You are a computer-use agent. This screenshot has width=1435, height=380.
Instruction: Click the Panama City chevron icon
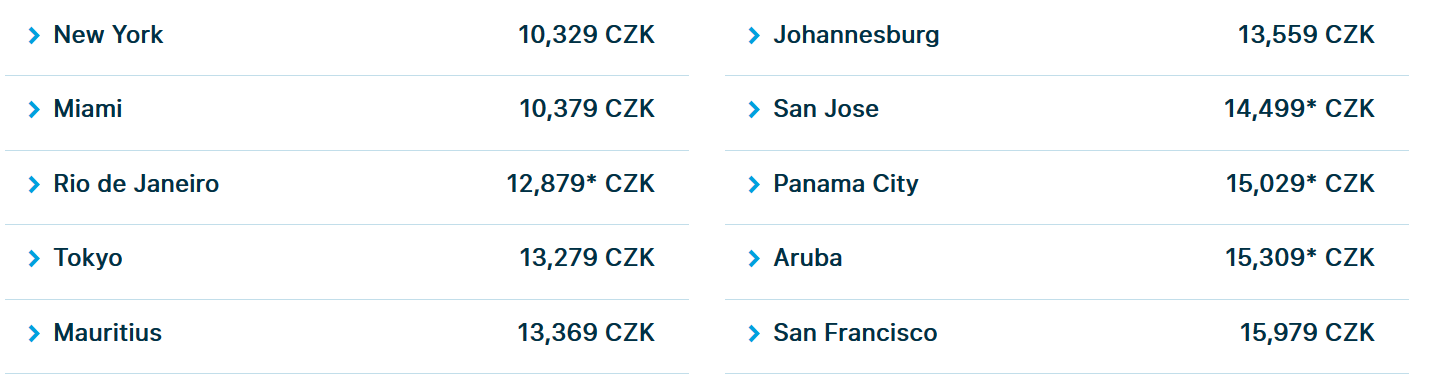tap(755, 185)
